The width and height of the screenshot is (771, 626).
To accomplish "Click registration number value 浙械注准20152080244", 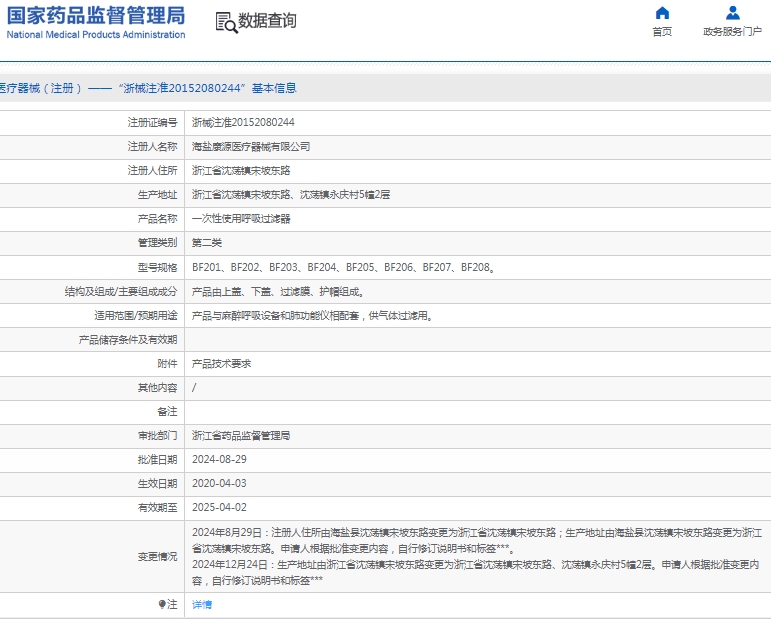I will [243, 122].
